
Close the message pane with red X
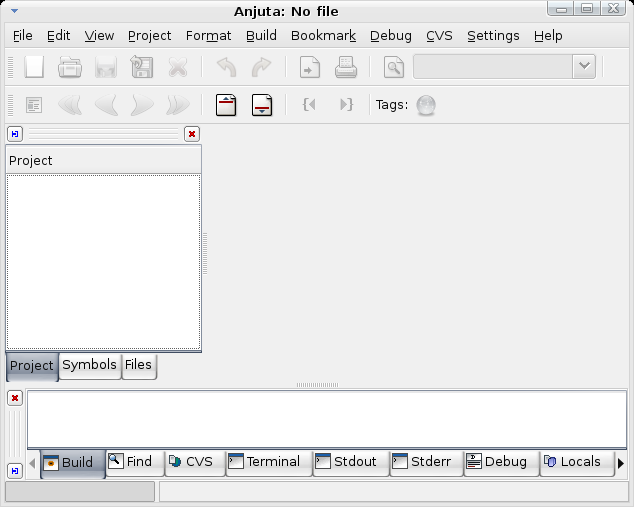coord(15,398)
